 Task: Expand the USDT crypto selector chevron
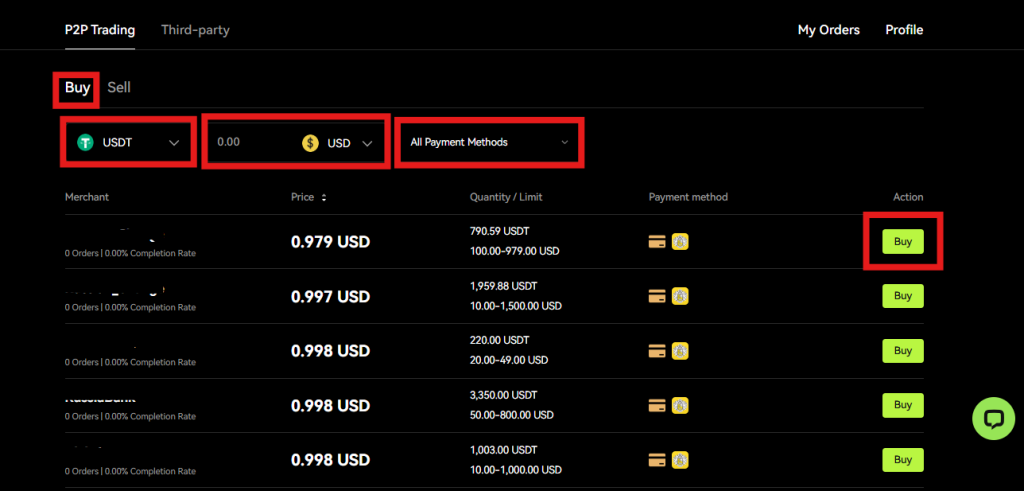(174, 143)
